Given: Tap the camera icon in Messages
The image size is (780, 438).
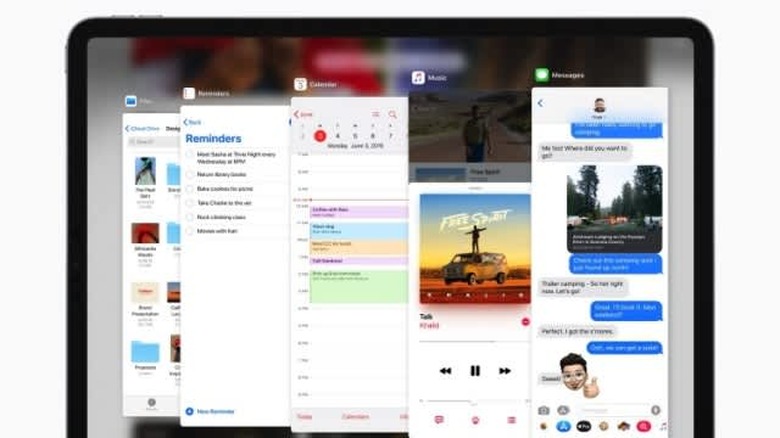Looking at the screenshot, I should [544, 410].
